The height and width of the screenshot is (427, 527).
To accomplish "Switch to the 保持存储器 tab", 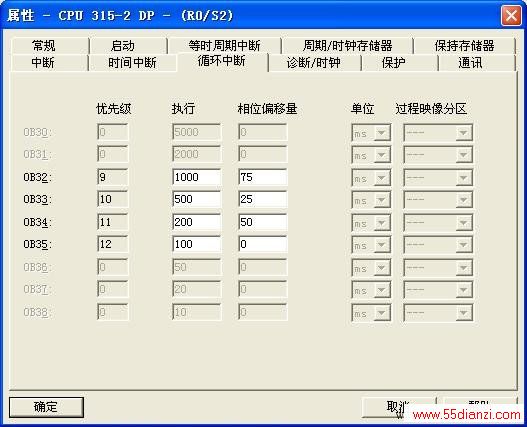I will tap(464, 46).
